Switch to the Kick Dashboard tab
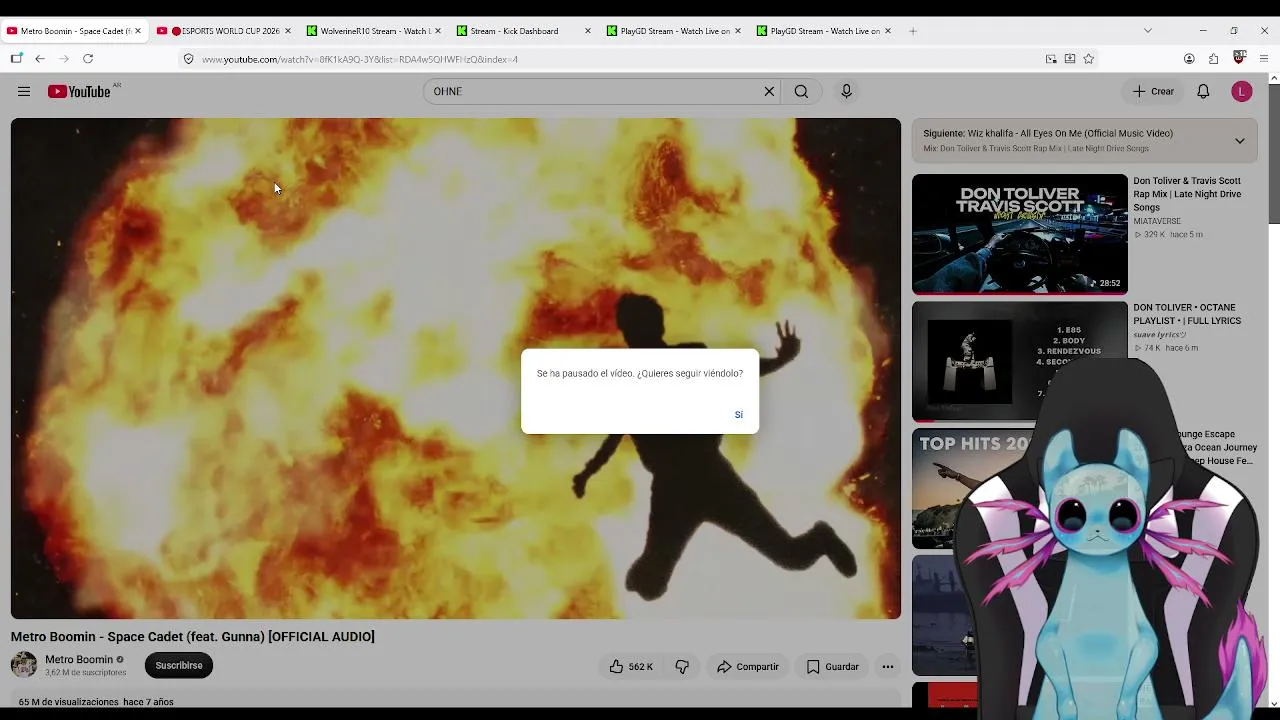Viewport: 1280px width, 720px height. (524, 31)
